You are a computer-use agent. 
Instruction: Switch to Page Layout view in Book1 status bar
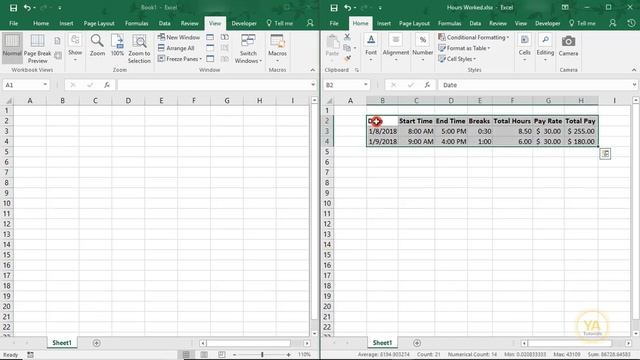tap(204, 354)
